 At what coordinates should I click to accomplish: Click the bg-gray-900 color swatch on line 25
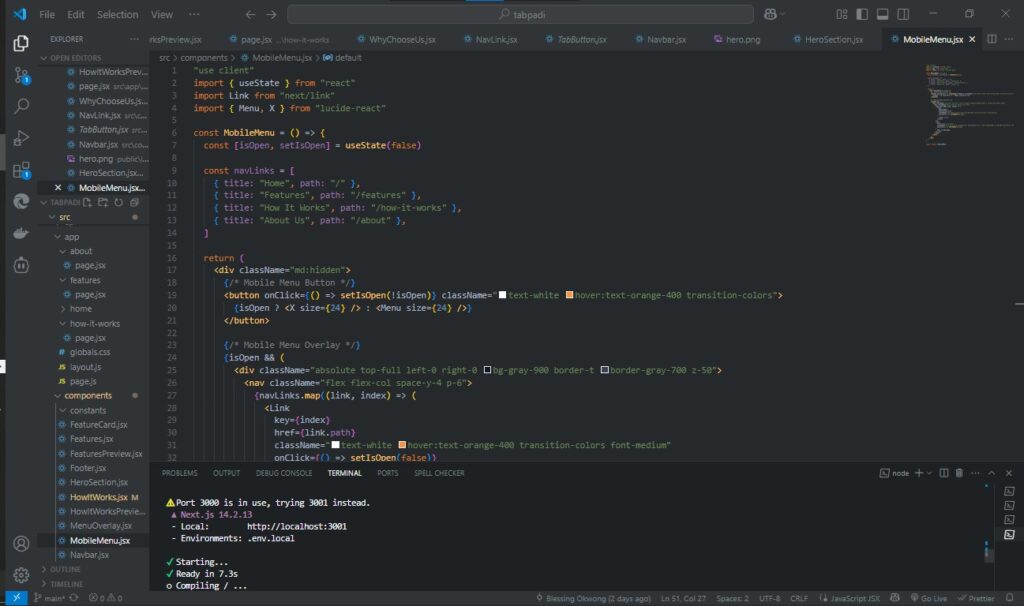pos(487,370)
